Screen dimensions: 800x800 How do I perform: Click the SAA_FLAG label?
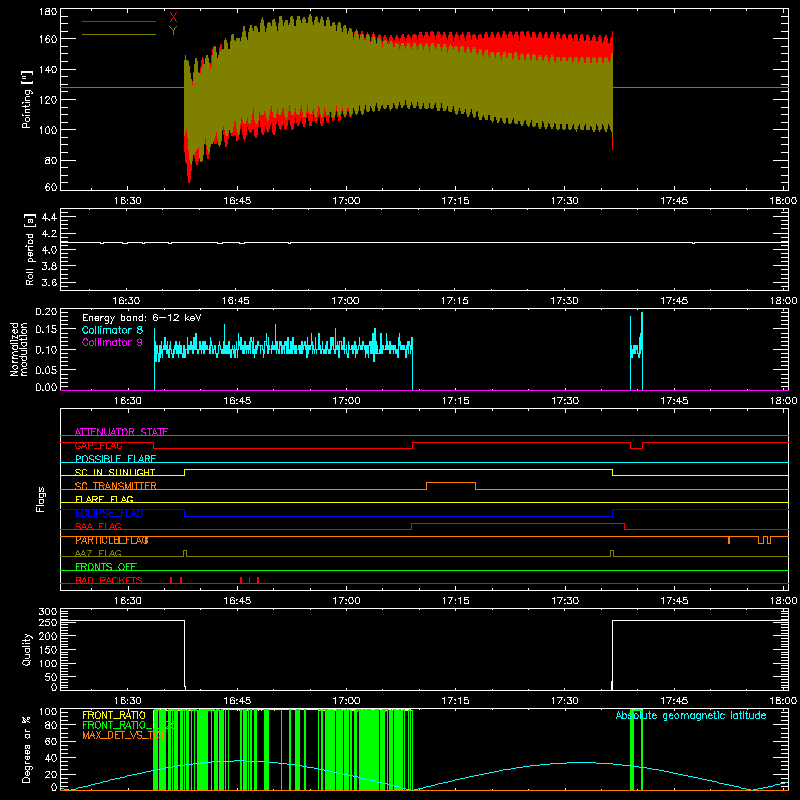point(98,526)
